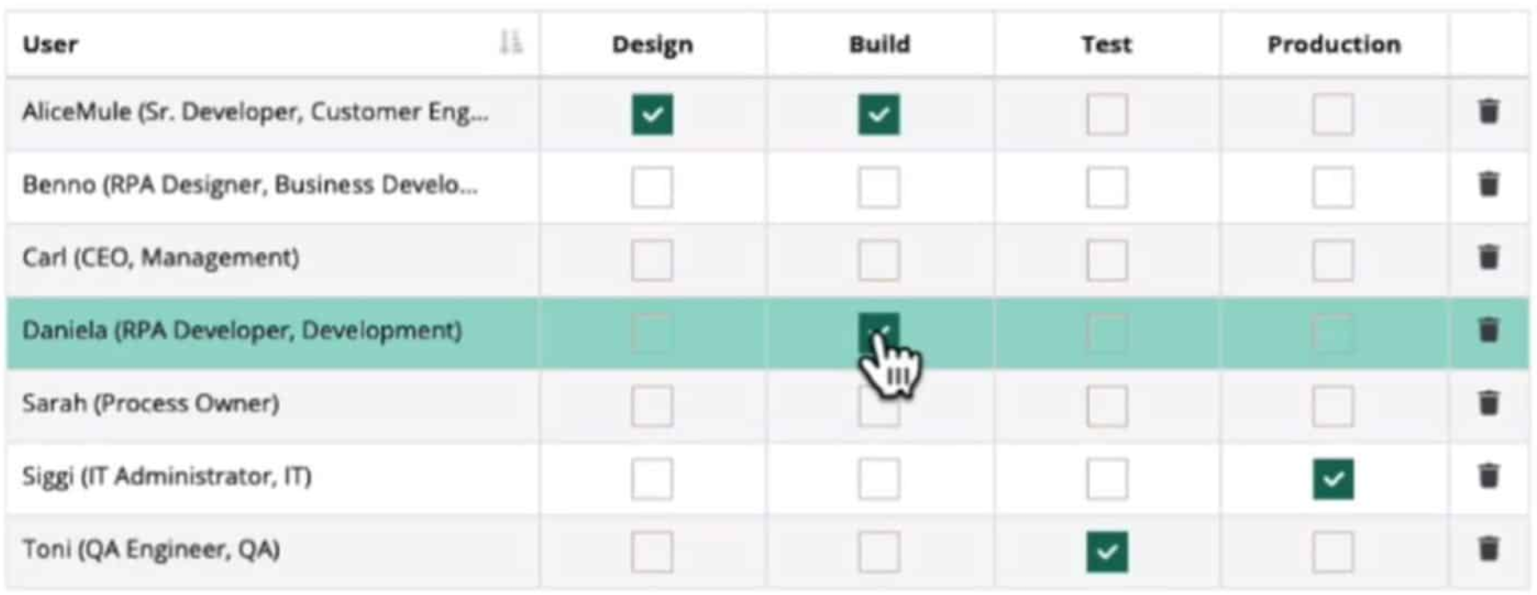Delete user AliceMule via trash icon

(x=1489, y=115)
